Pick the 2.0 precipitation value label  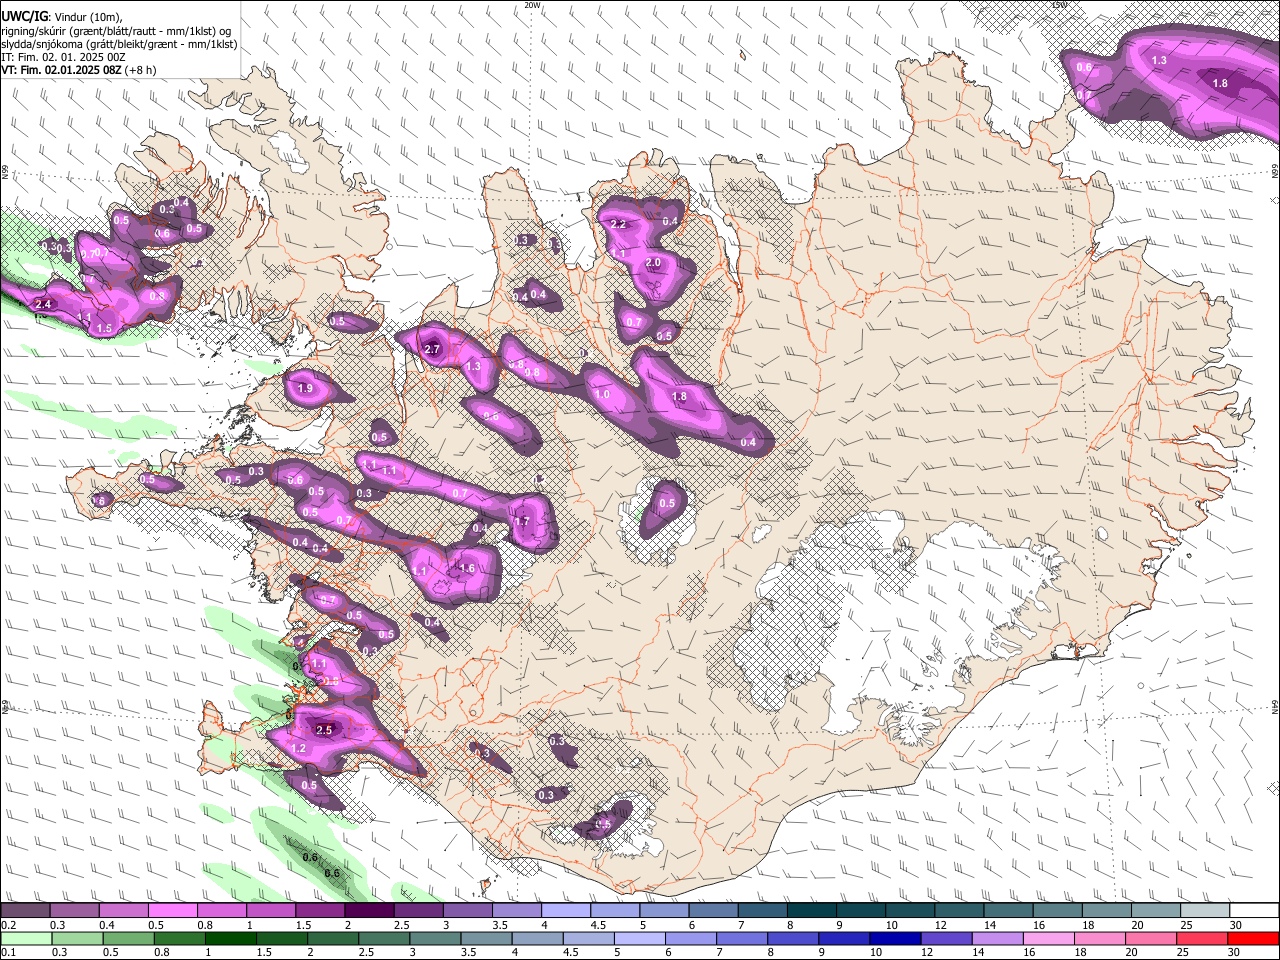653,263
